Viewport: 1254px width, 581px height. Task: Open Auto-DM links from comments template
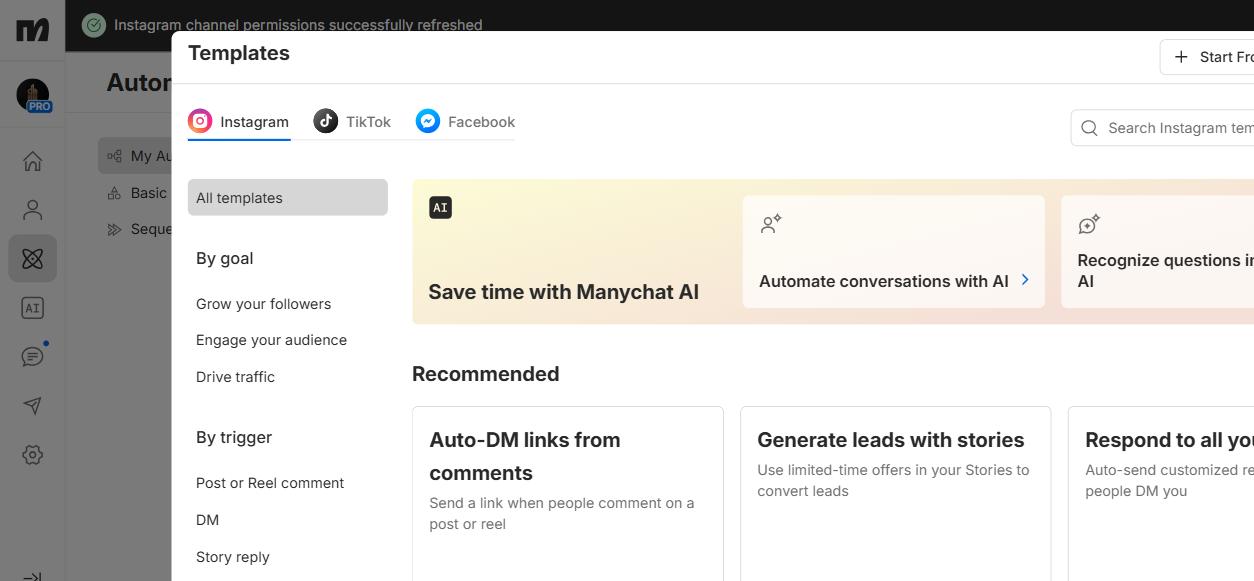point(568,494)
